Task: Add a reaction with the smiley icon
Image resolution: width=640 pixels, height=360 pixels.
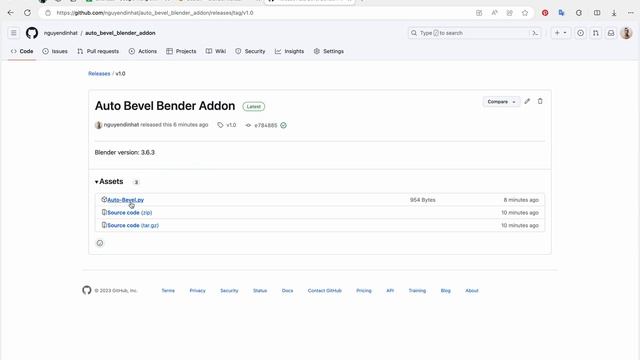Action: [x=100, y=243]
